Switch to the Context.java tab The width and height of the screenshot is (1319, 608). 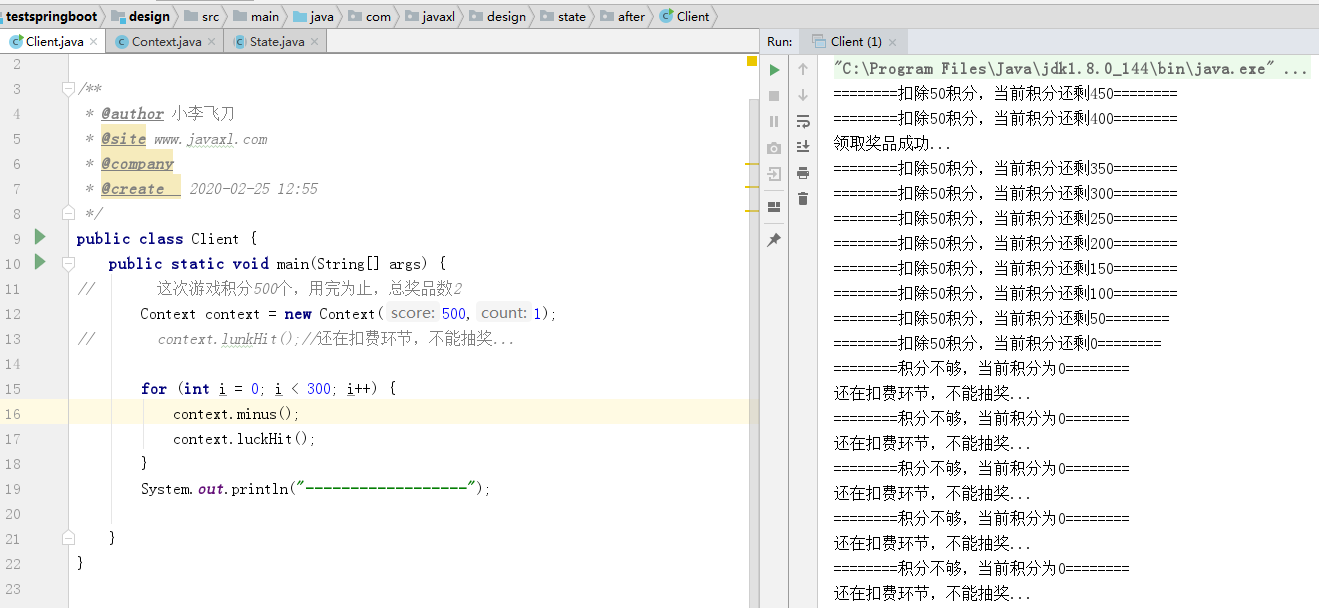pyautogui.click(x=165, y=42)
